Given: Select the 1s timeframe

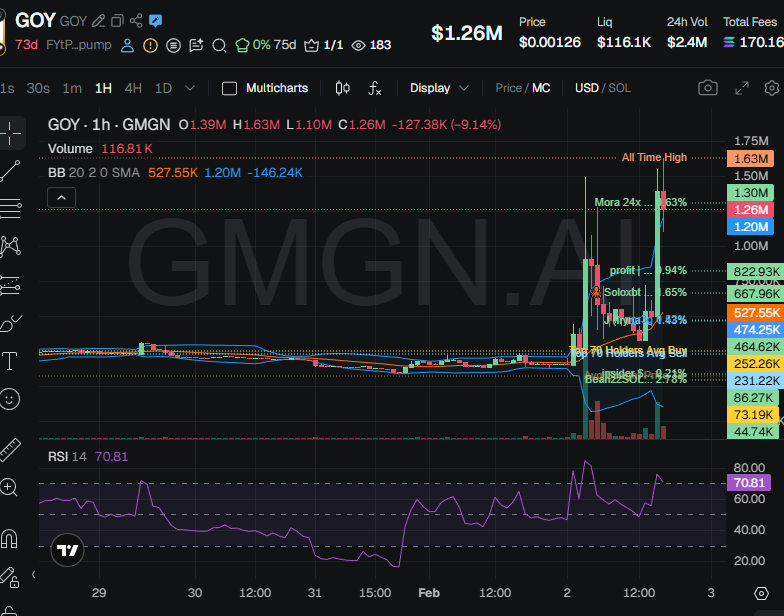Looking at the screenshot, I should 6,88.
